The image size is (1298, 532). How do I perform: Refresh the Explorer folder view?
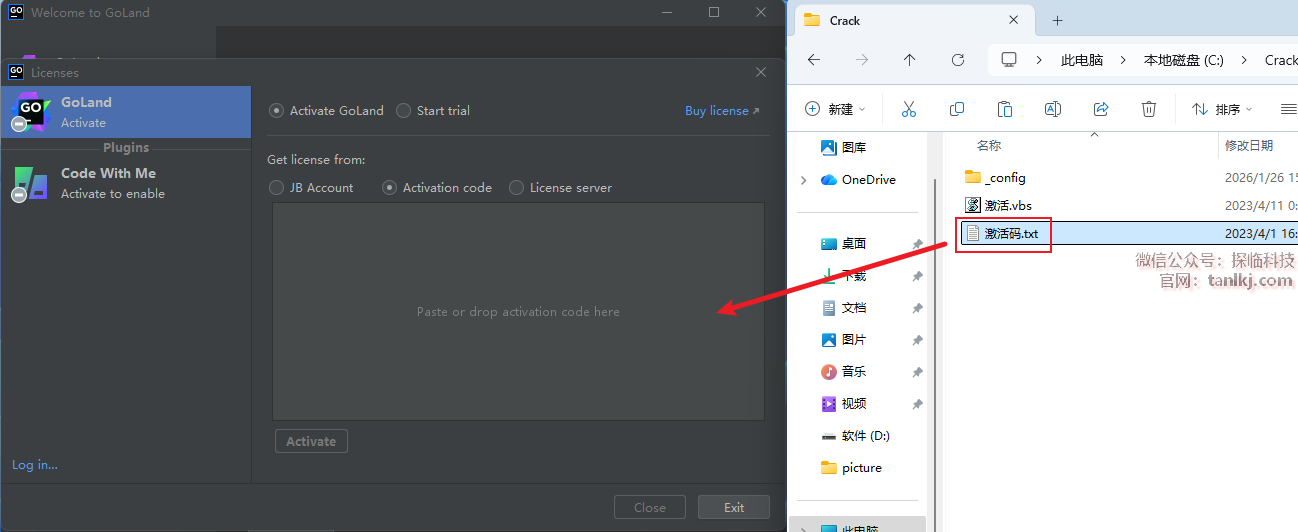pyautogui.click(x=957, y=60)
